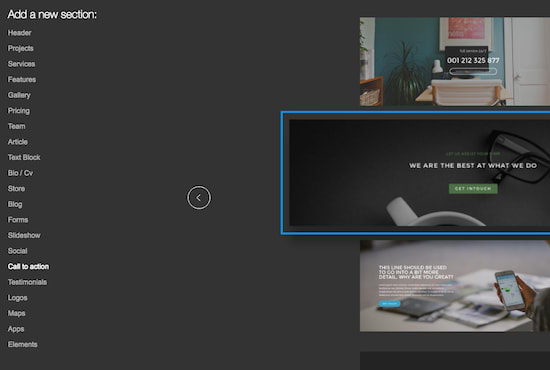Open Pricing section templates
Image resolution: width=550 pixels, height=370 pixels.
(x=19, y=111)
